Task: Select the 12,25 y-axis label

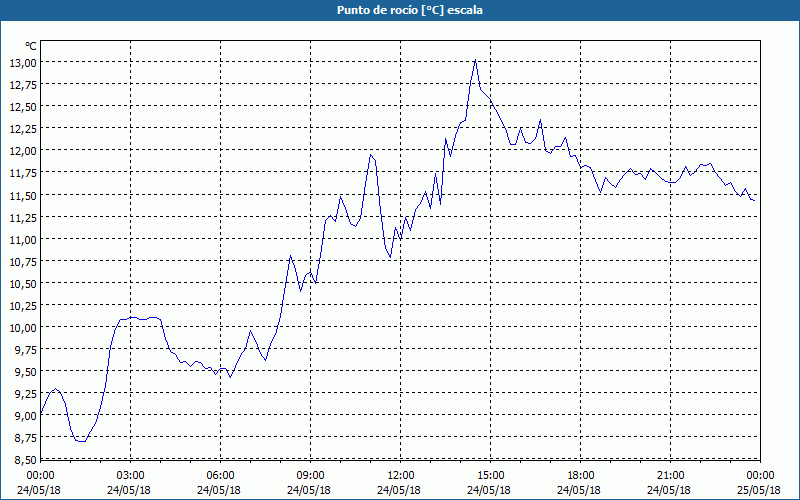Action: click(23, 129)
